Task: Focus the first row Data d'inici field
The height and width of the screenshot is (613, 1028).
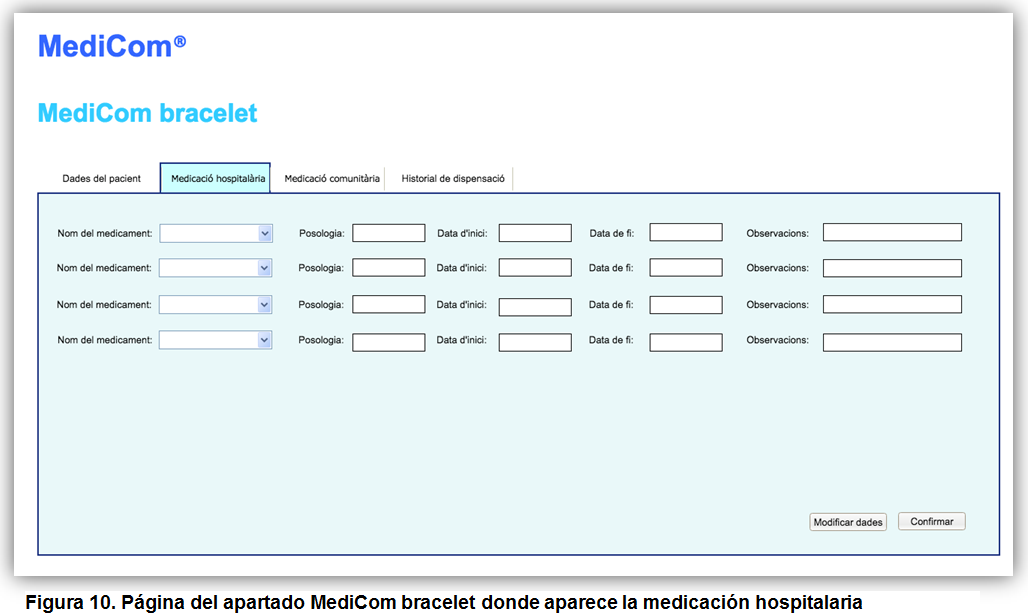Action: coord(535,233)
